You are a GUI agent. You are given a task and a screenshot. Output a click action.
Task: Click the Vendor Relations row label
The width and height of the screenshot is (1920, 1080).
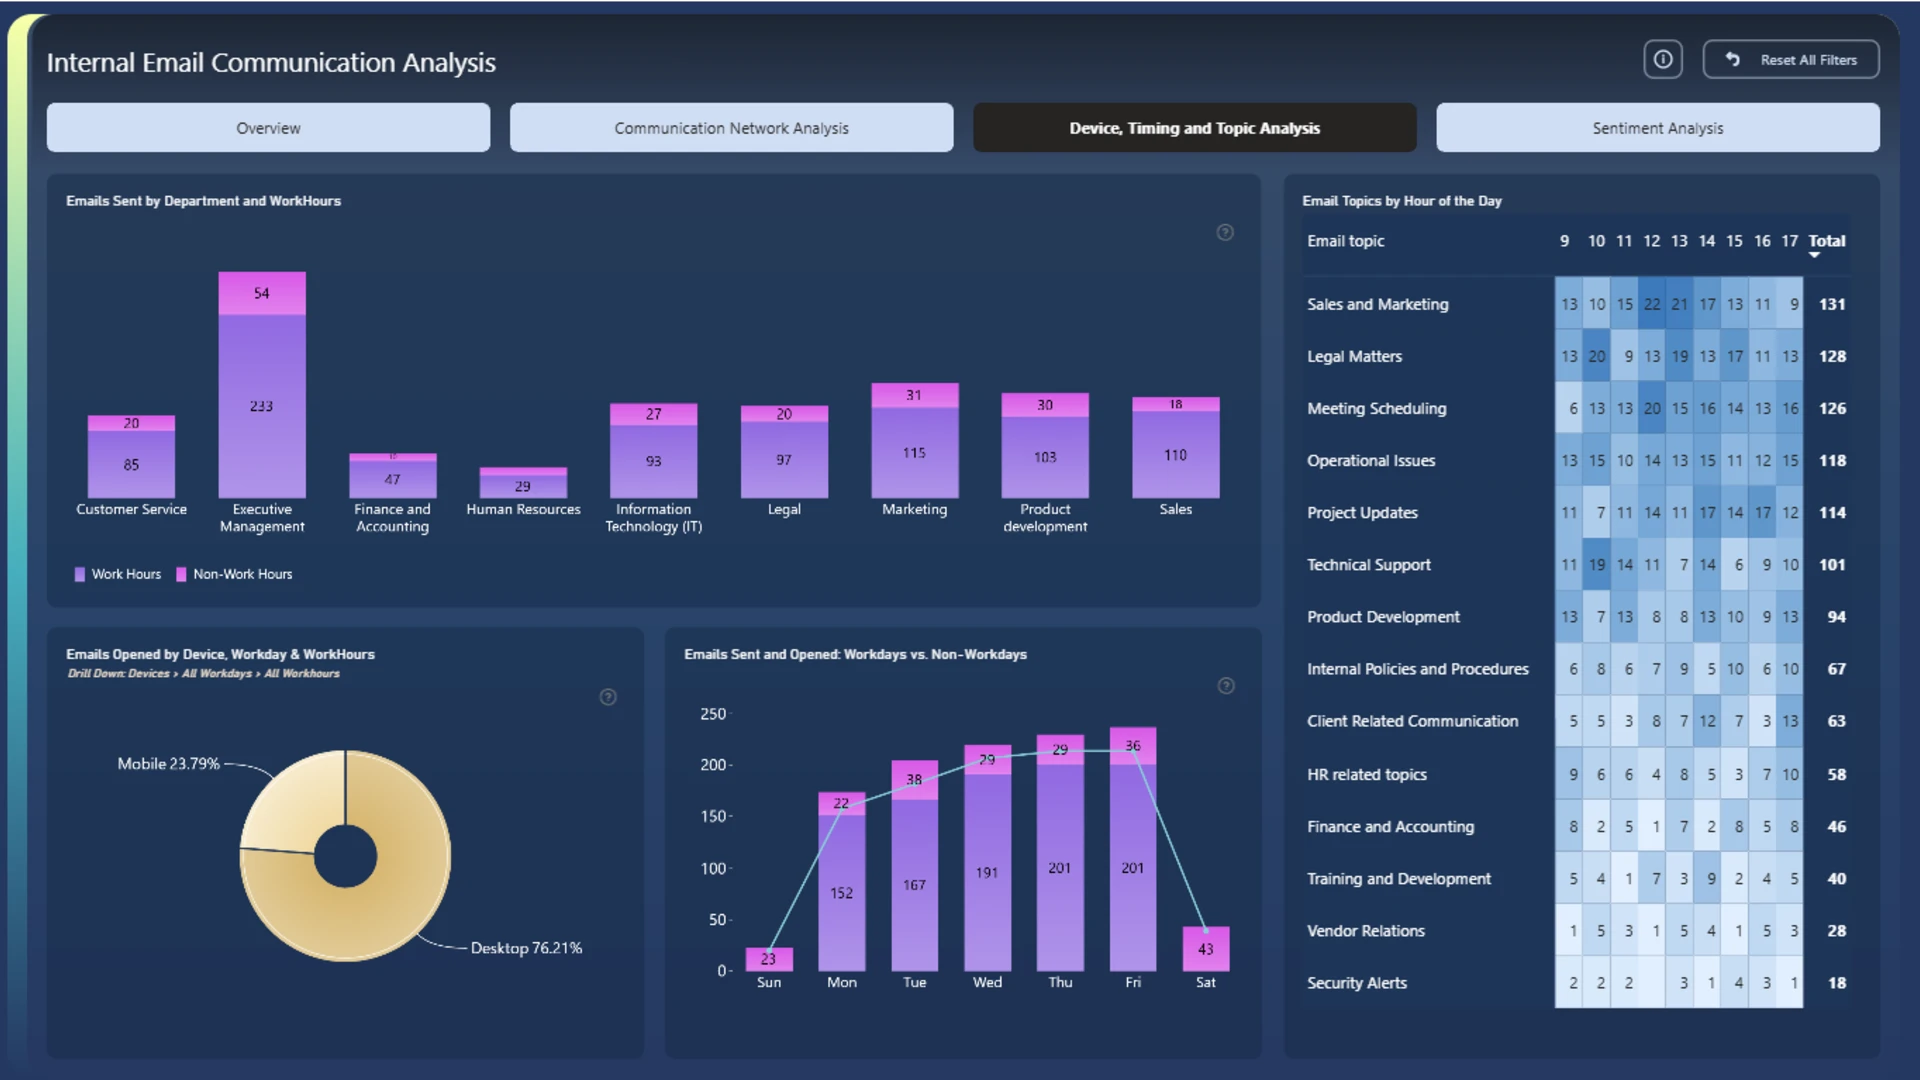(x=1365, y=931)
